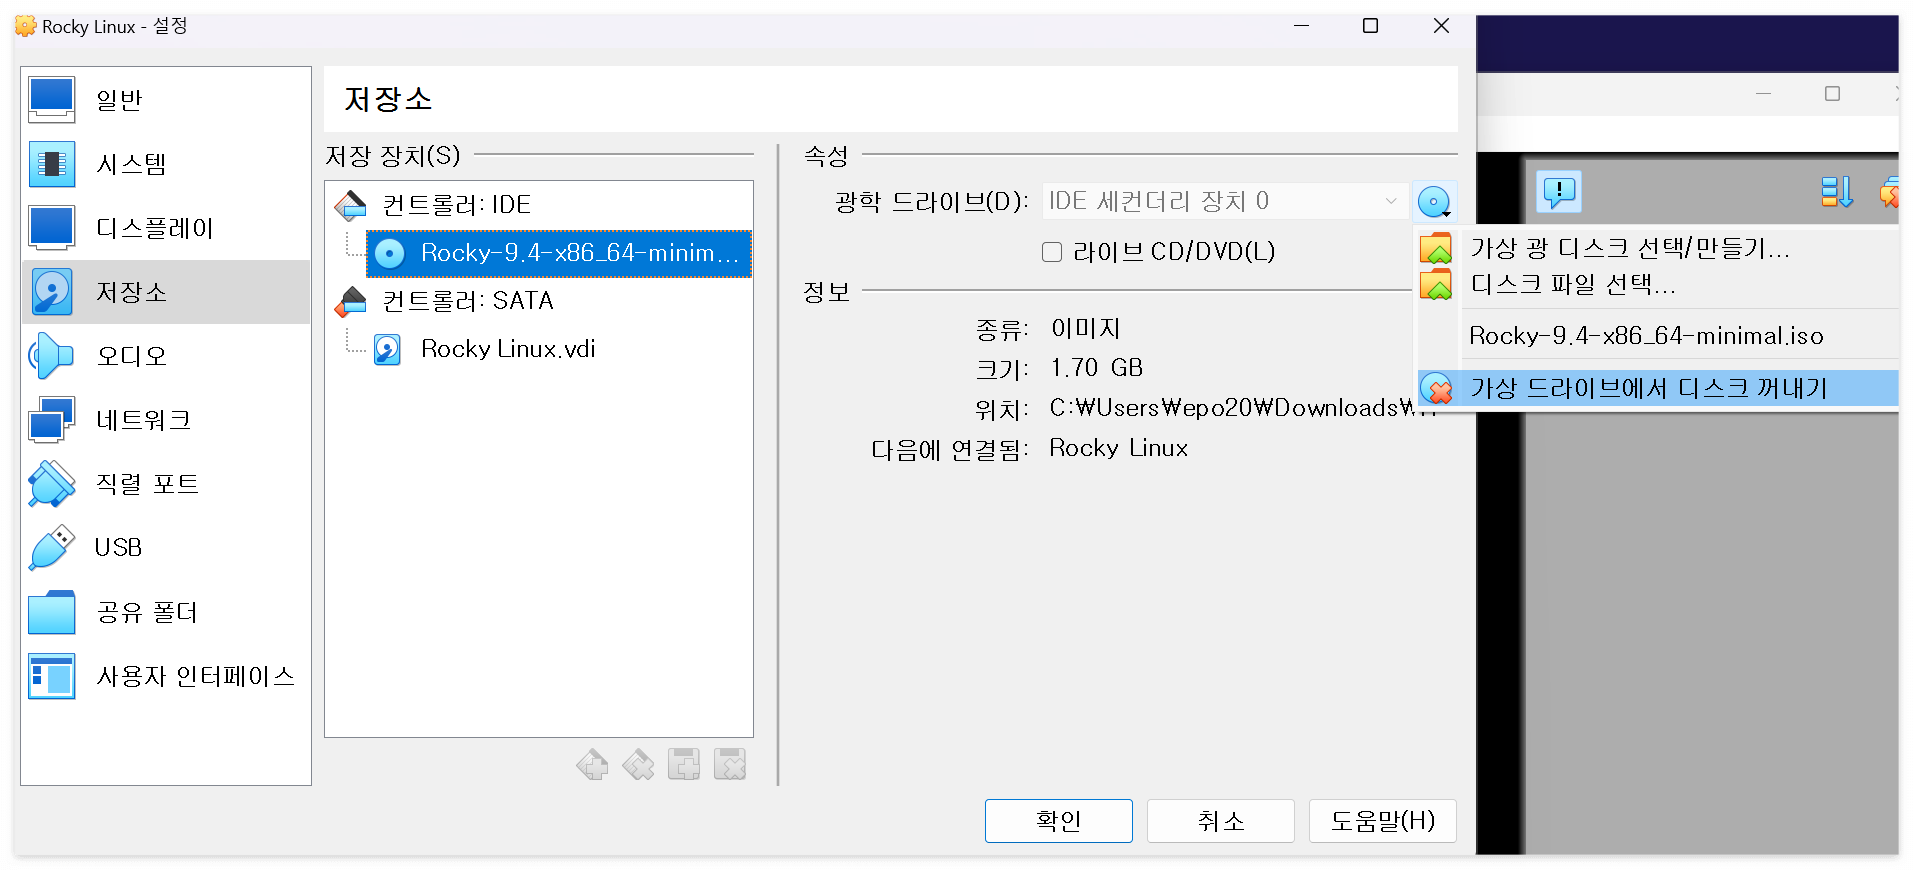Click the 위치 path value C:\Users\epo20\Downloads

[x=1241, y=408]
